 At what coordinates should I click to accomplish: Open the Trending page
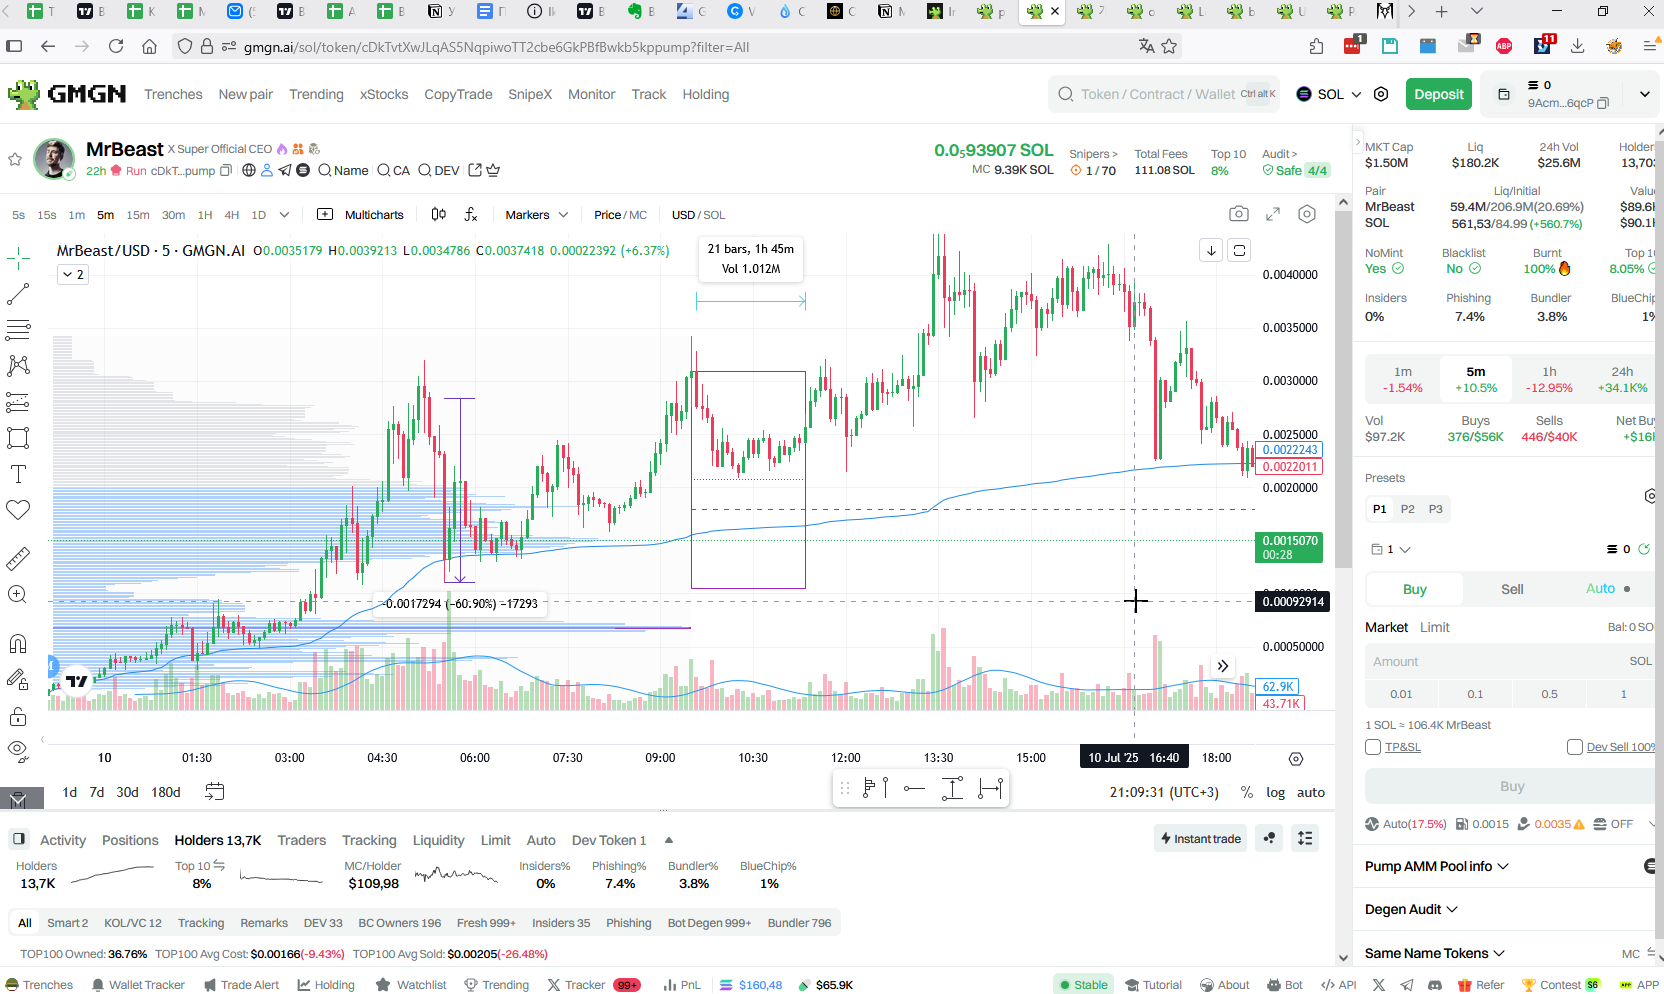pyautogui.click(x=316, y=94)
